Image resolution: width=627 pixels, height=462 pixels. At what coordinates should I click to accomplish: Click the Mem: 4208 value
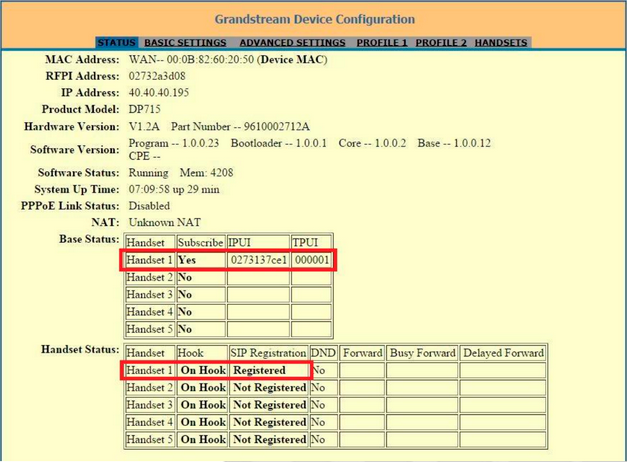pyautogui.click(x=206, y=173)
